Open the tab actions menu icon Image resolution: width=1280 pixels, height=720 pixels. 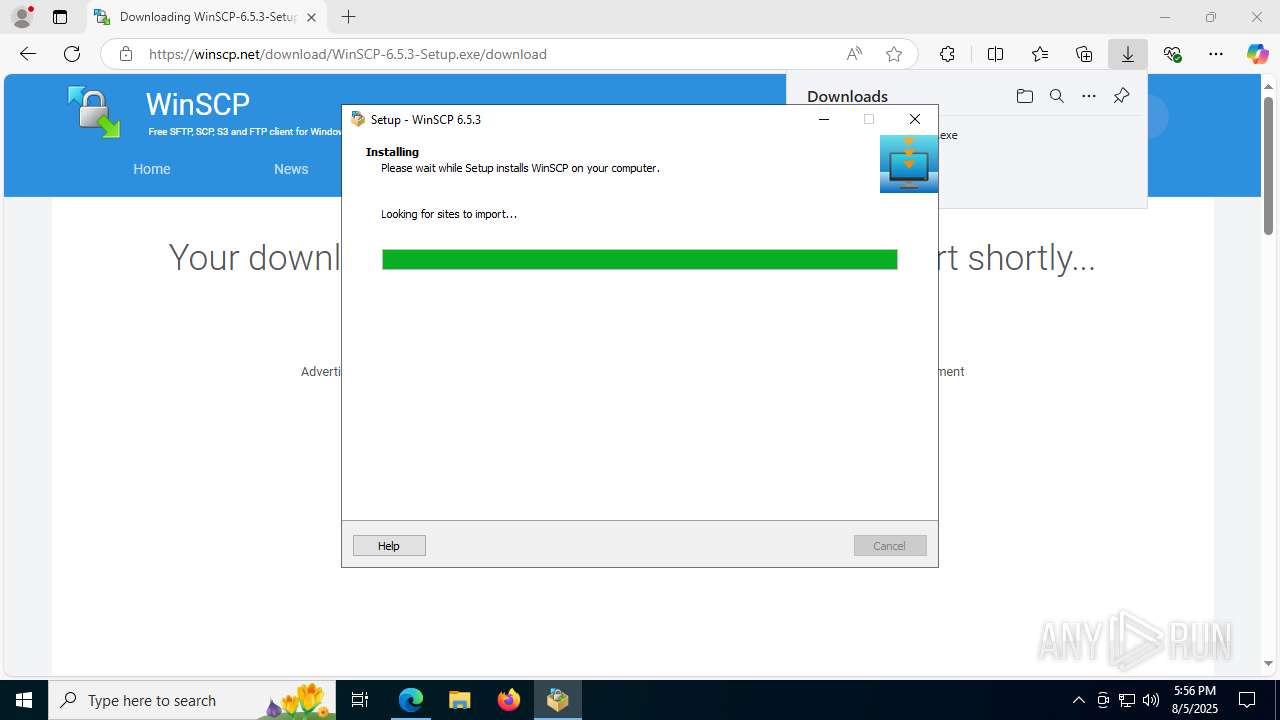60,17
